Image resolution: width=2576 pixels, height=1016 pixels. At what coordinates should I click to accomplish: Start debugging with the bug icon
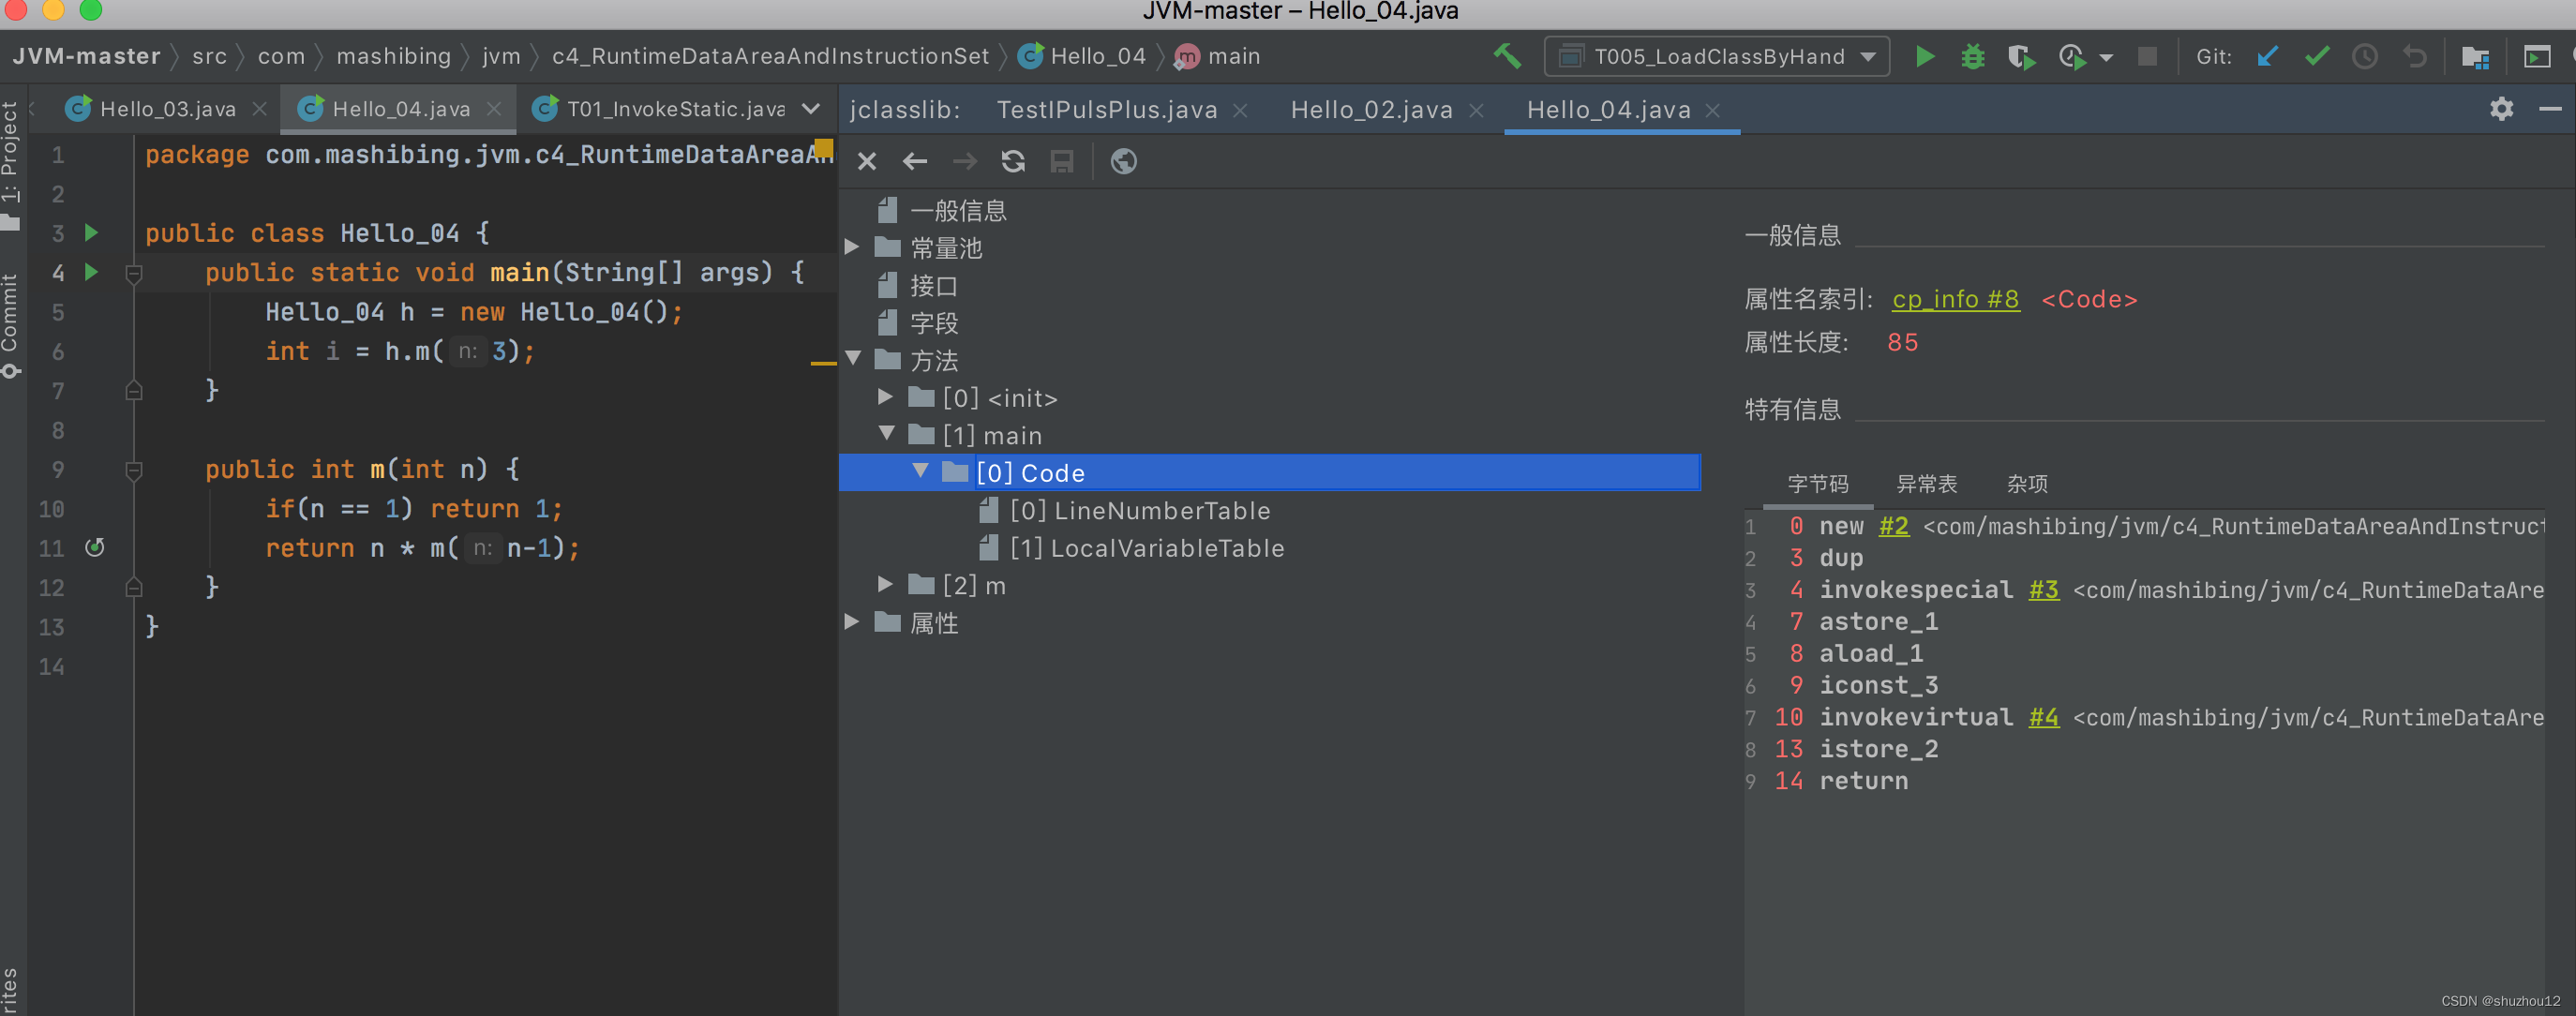tap(1973, 56)
